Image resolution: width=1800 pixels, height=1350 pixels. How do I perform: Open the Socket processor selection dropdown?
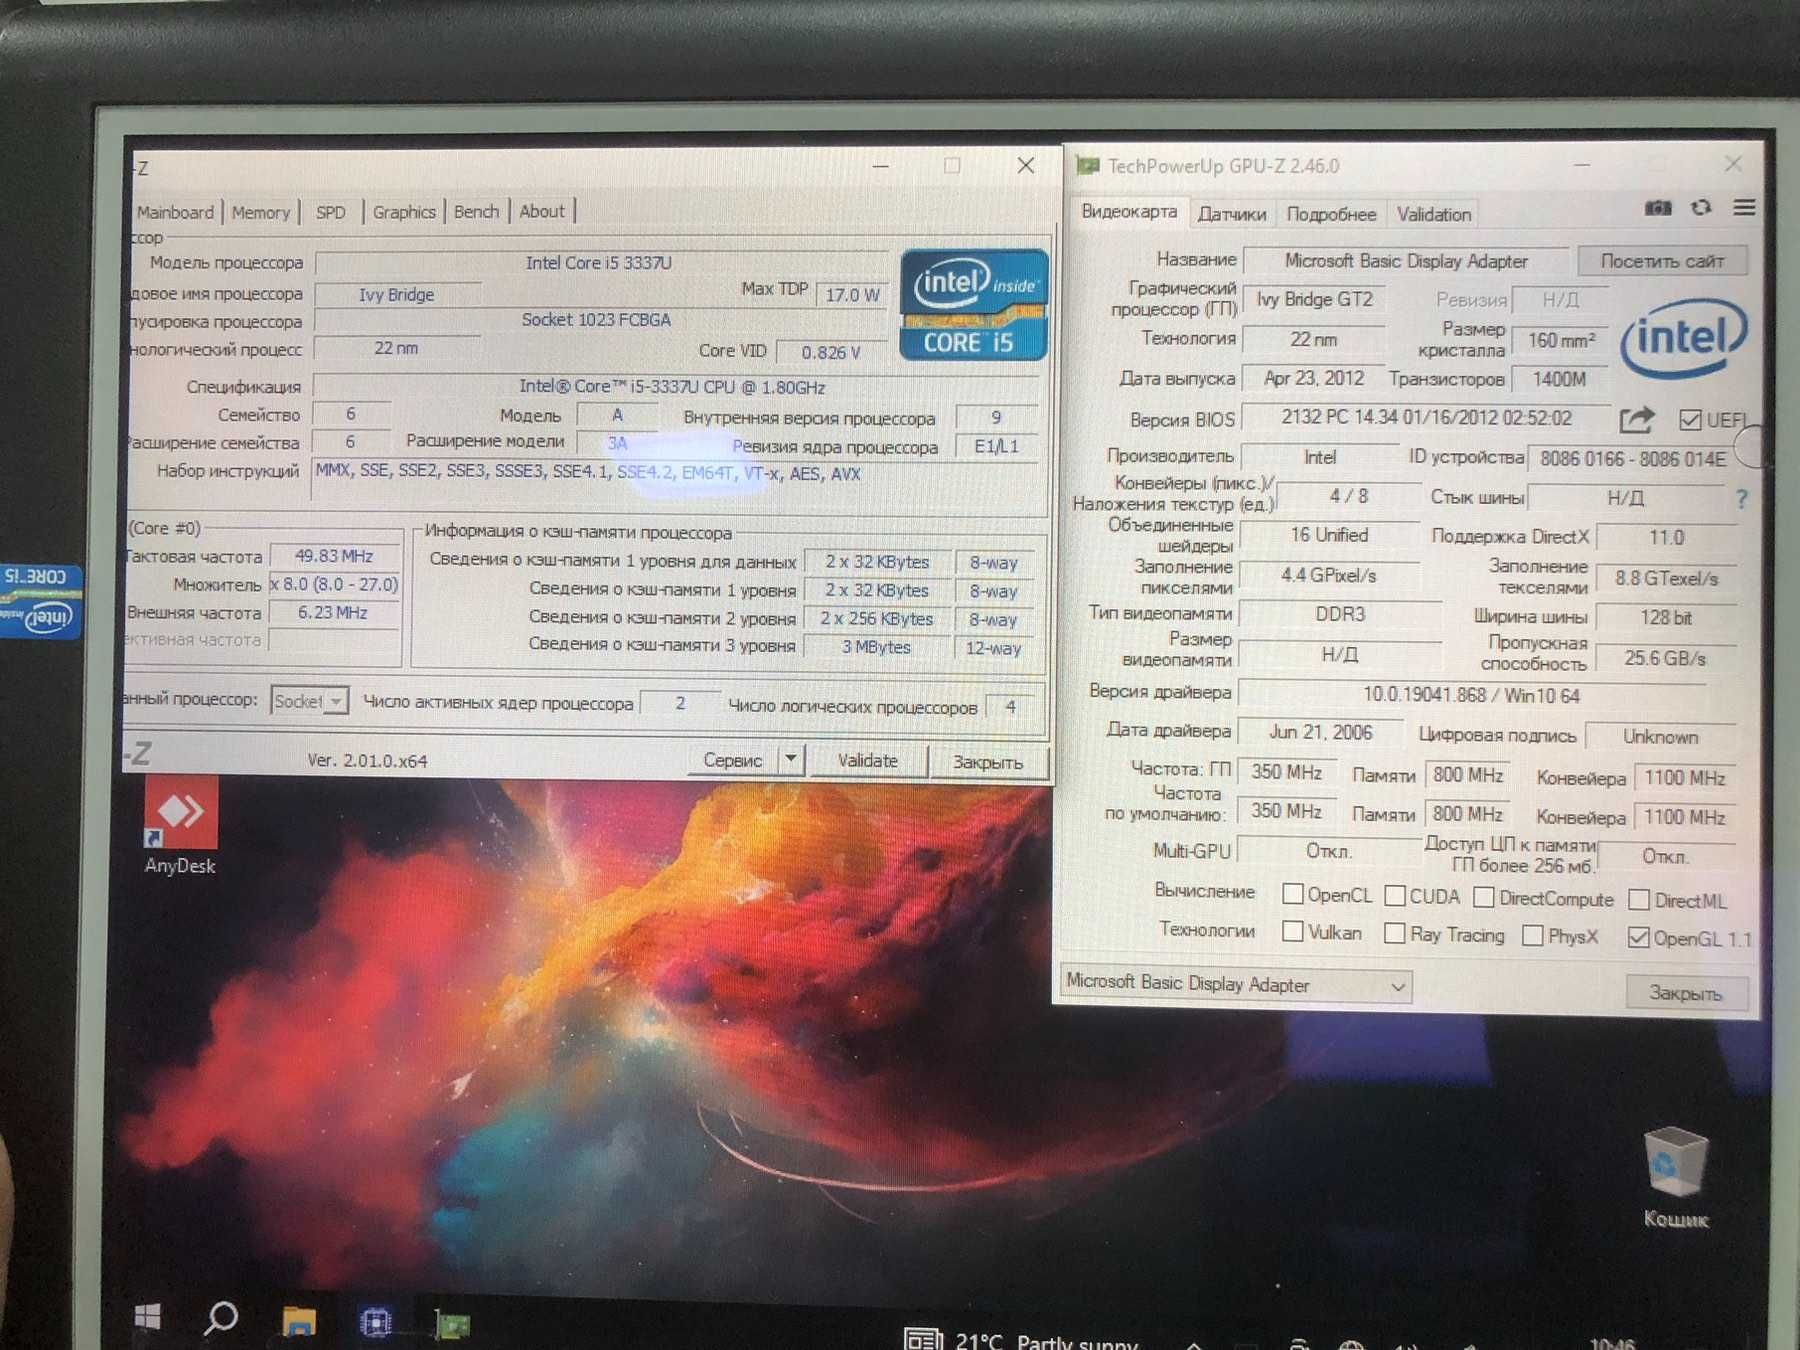(309, 701)
